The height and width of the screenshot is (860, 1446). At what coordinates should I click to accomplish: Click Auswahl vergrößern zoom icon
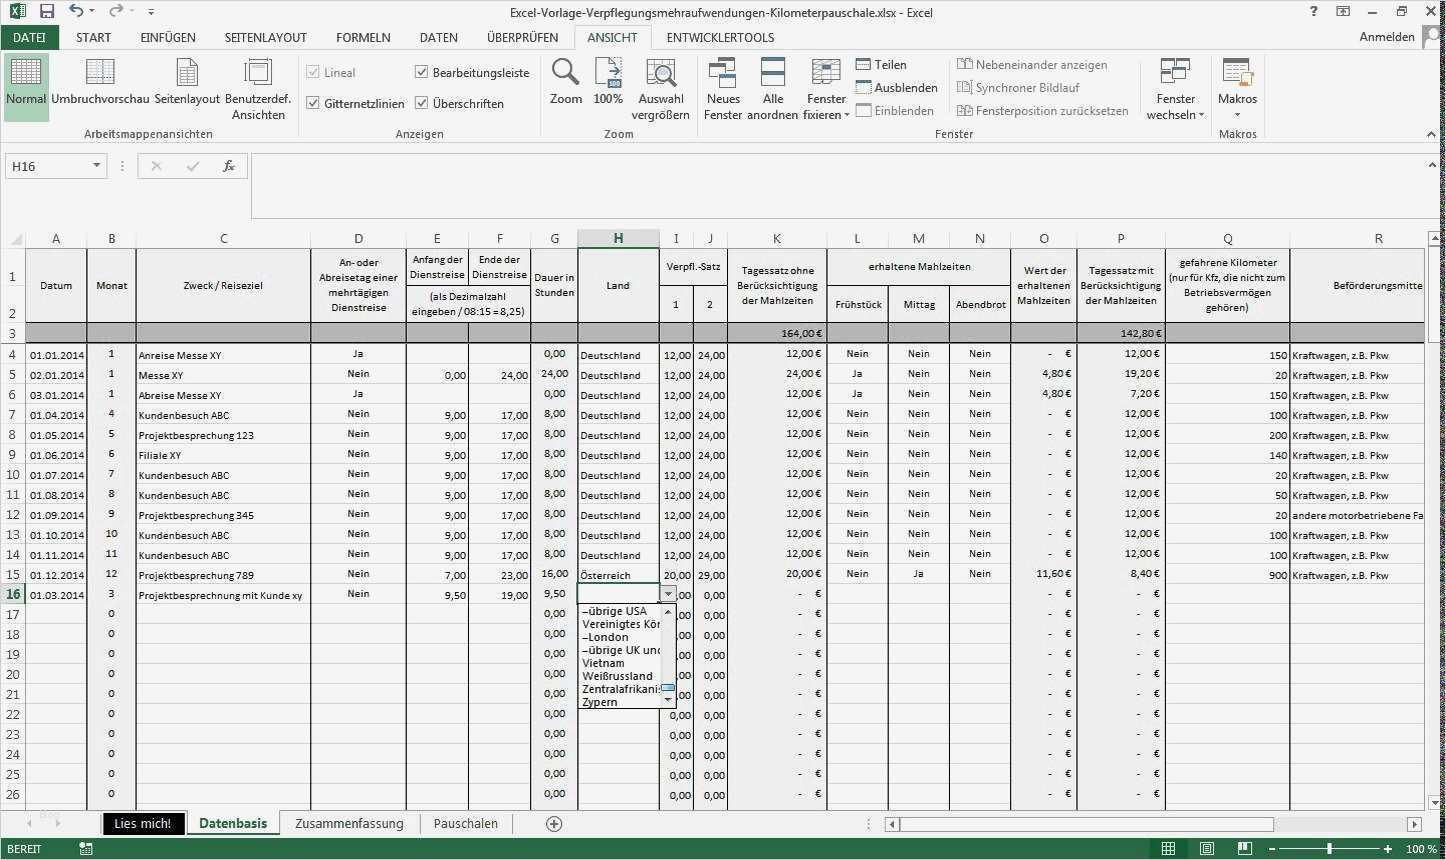[660, 85]
